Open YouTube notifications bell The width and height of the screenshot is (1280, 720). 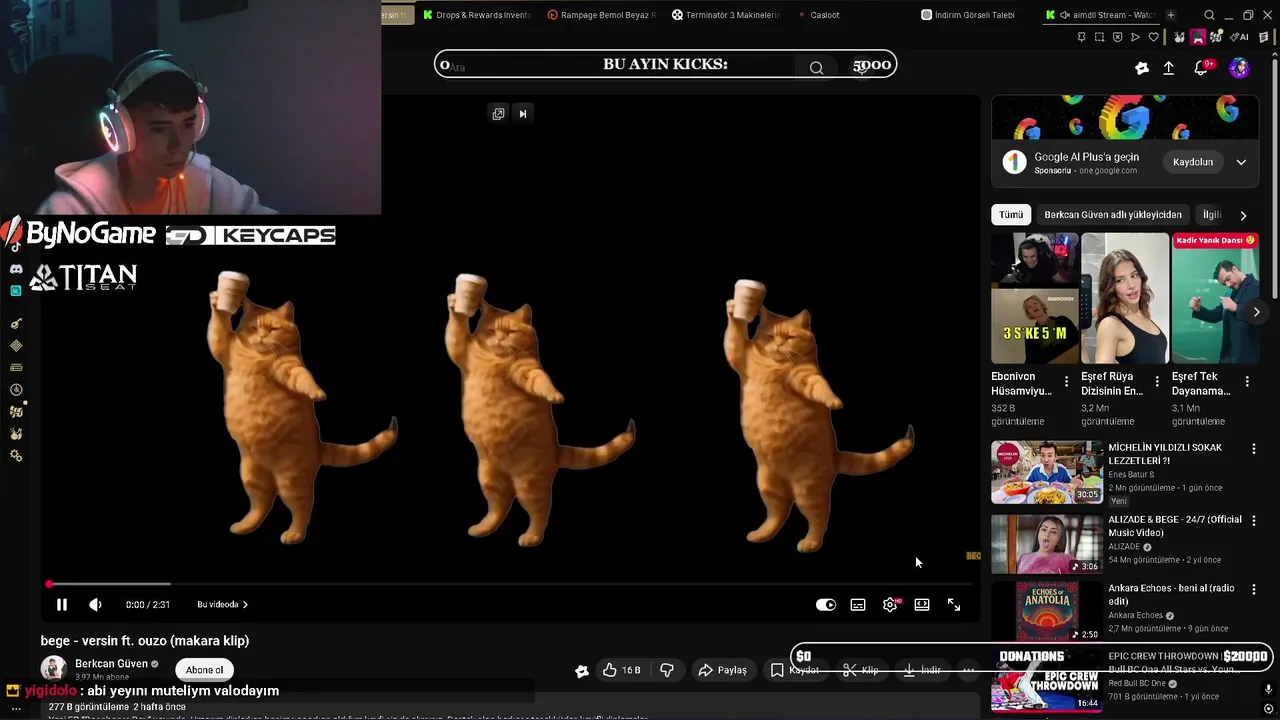coord(1201,68)
